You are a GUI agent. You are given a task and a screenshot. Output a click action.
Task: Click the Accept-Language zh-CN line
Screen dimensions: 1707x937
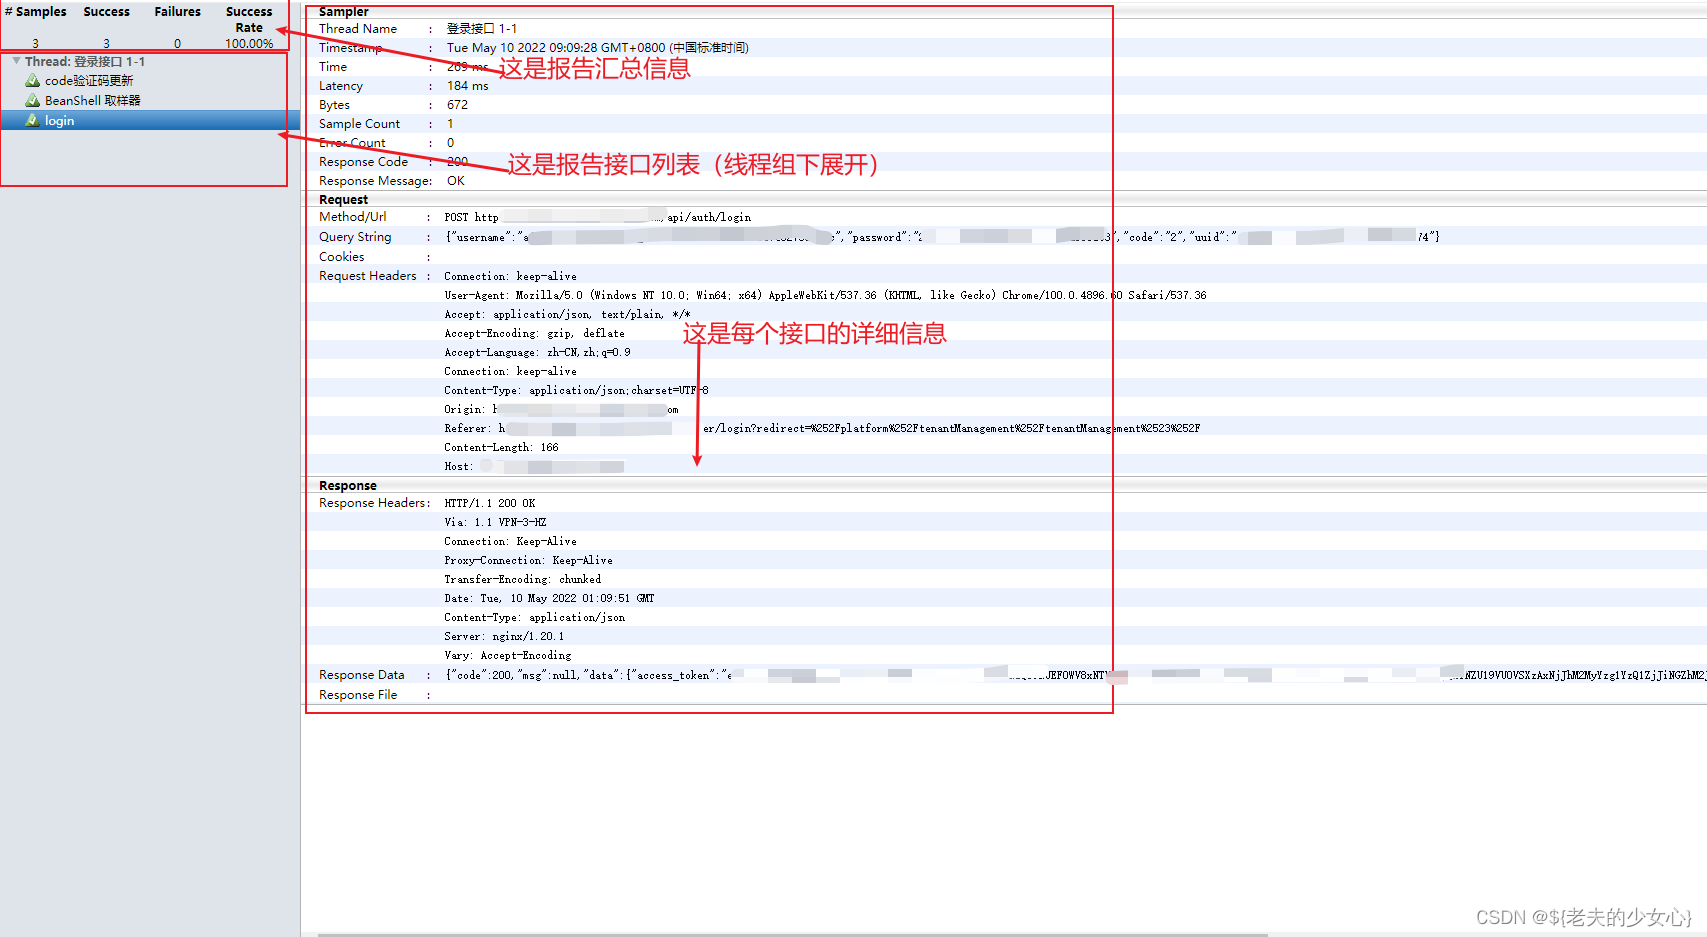[x=538, y=353]
